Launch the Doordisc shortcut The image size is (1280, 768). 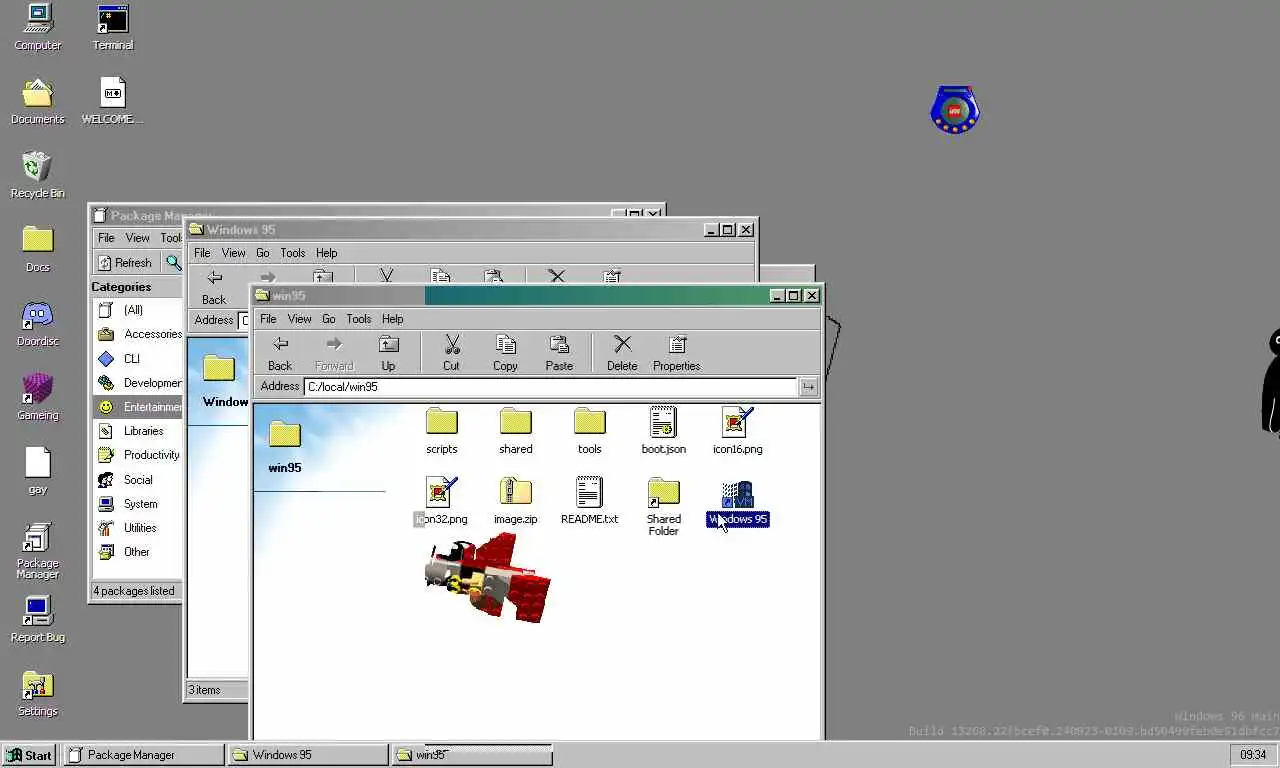[x=37, y=323]
